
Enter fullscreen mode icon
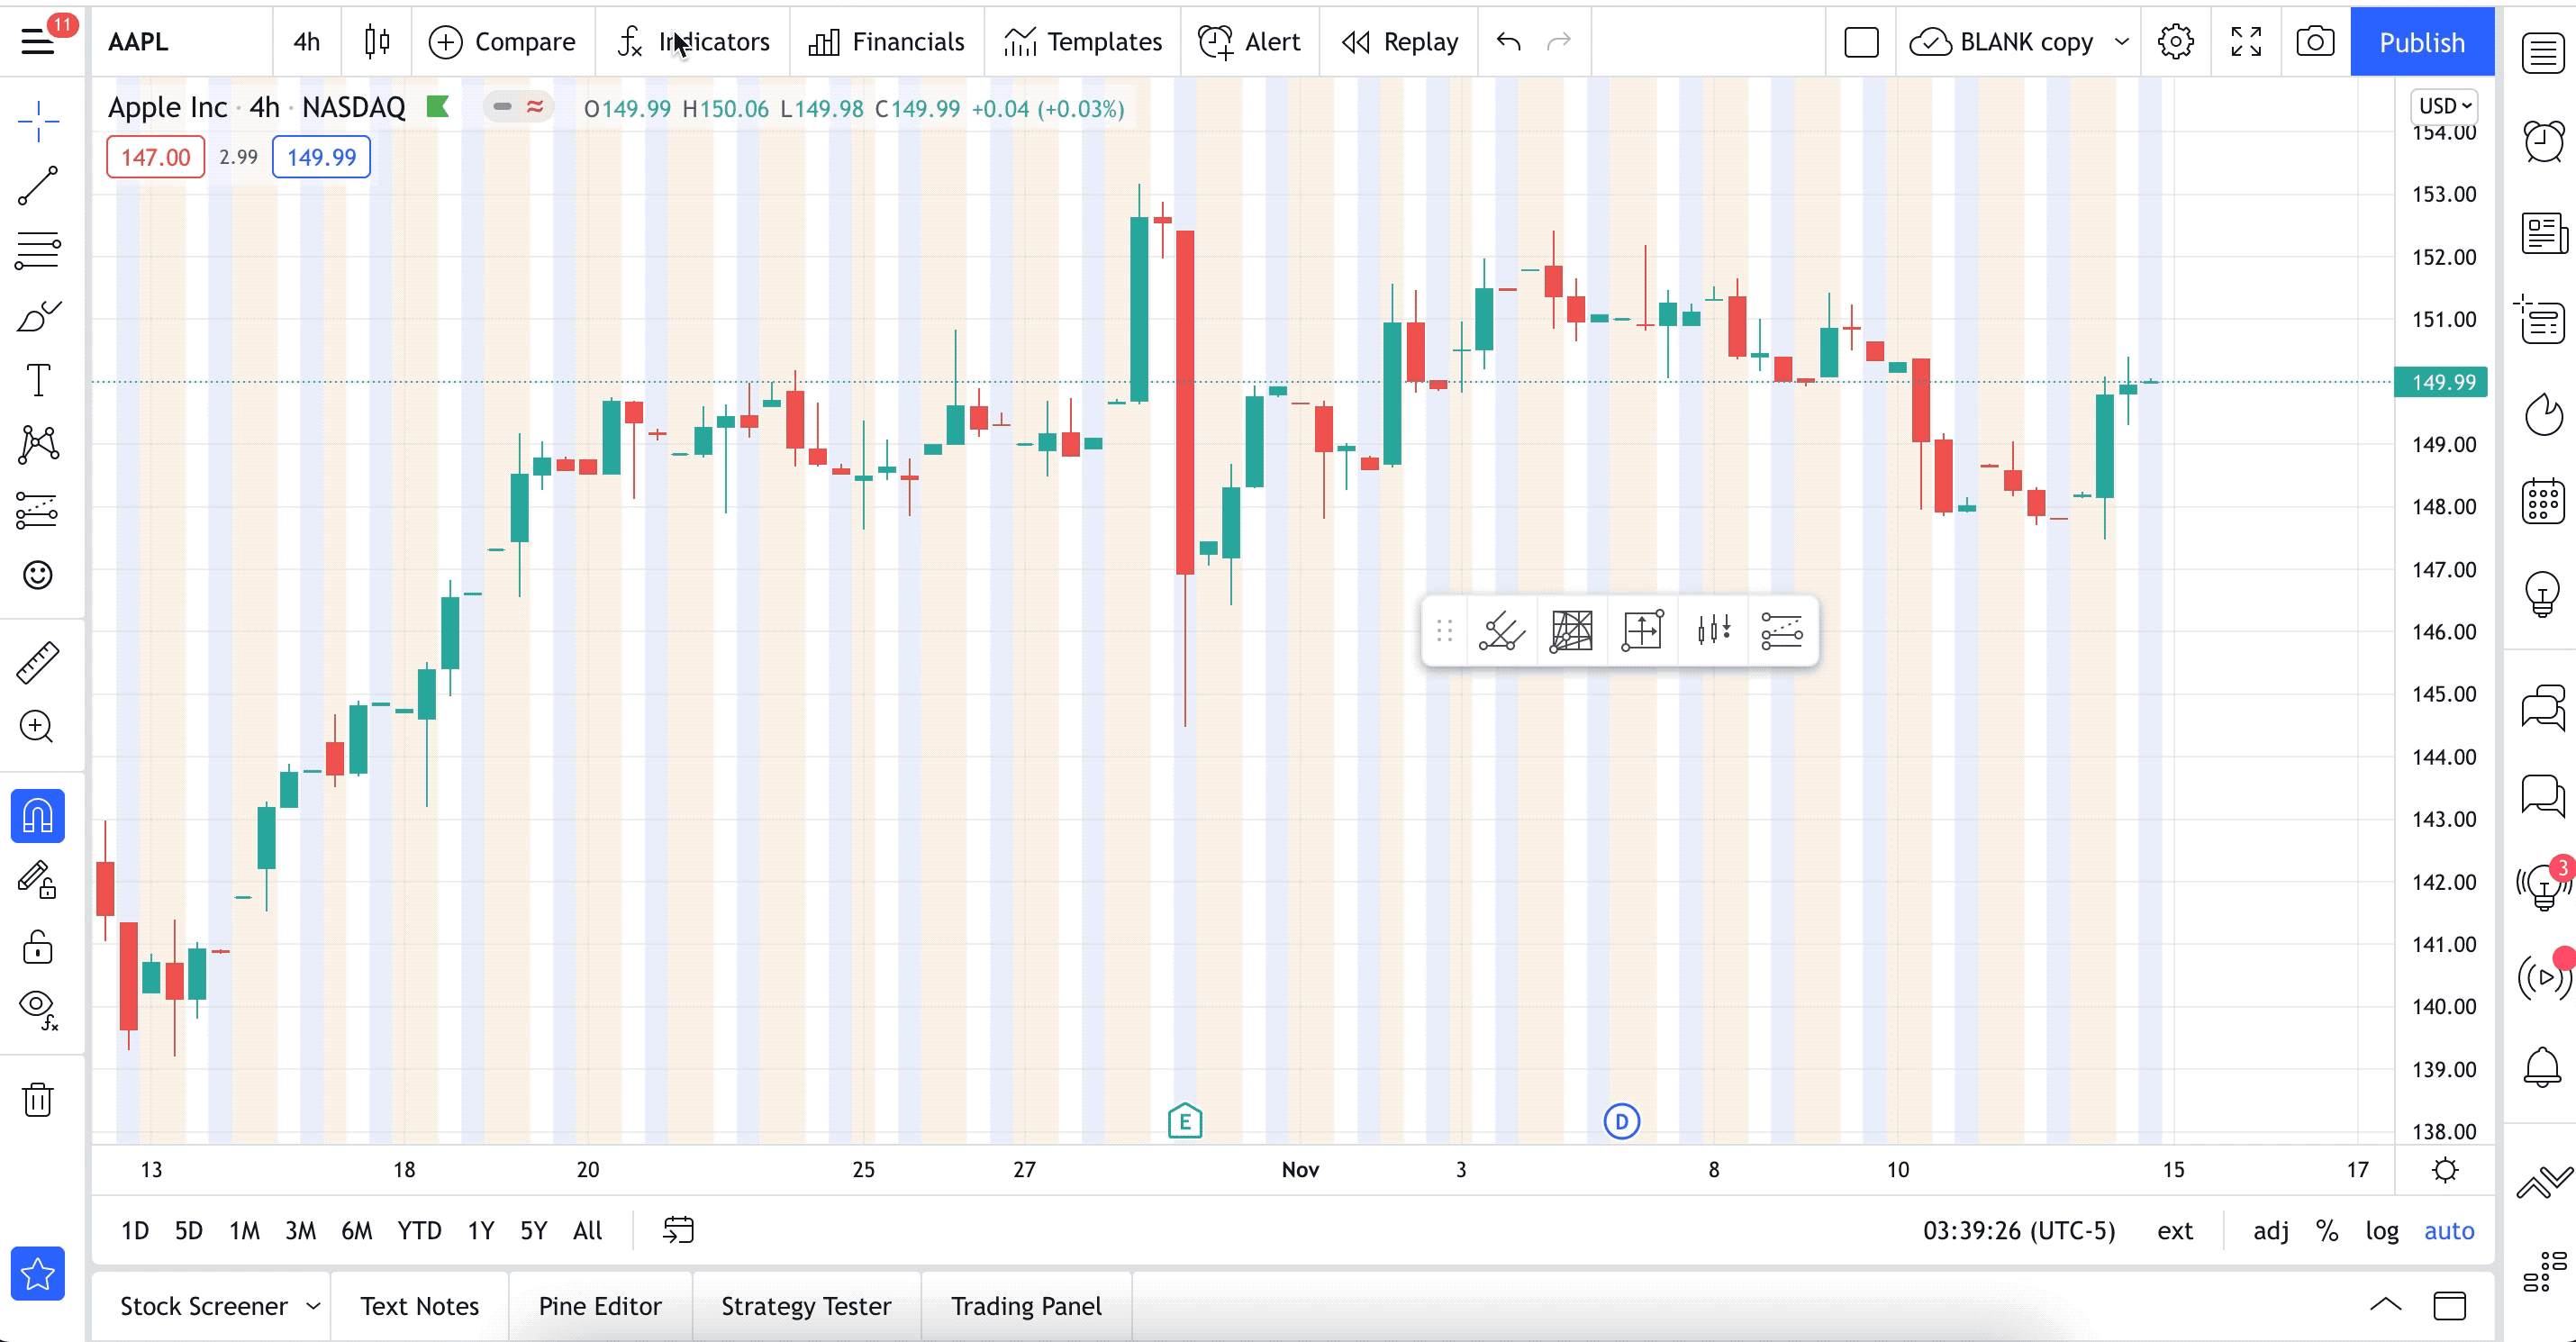coord(2246,42)
